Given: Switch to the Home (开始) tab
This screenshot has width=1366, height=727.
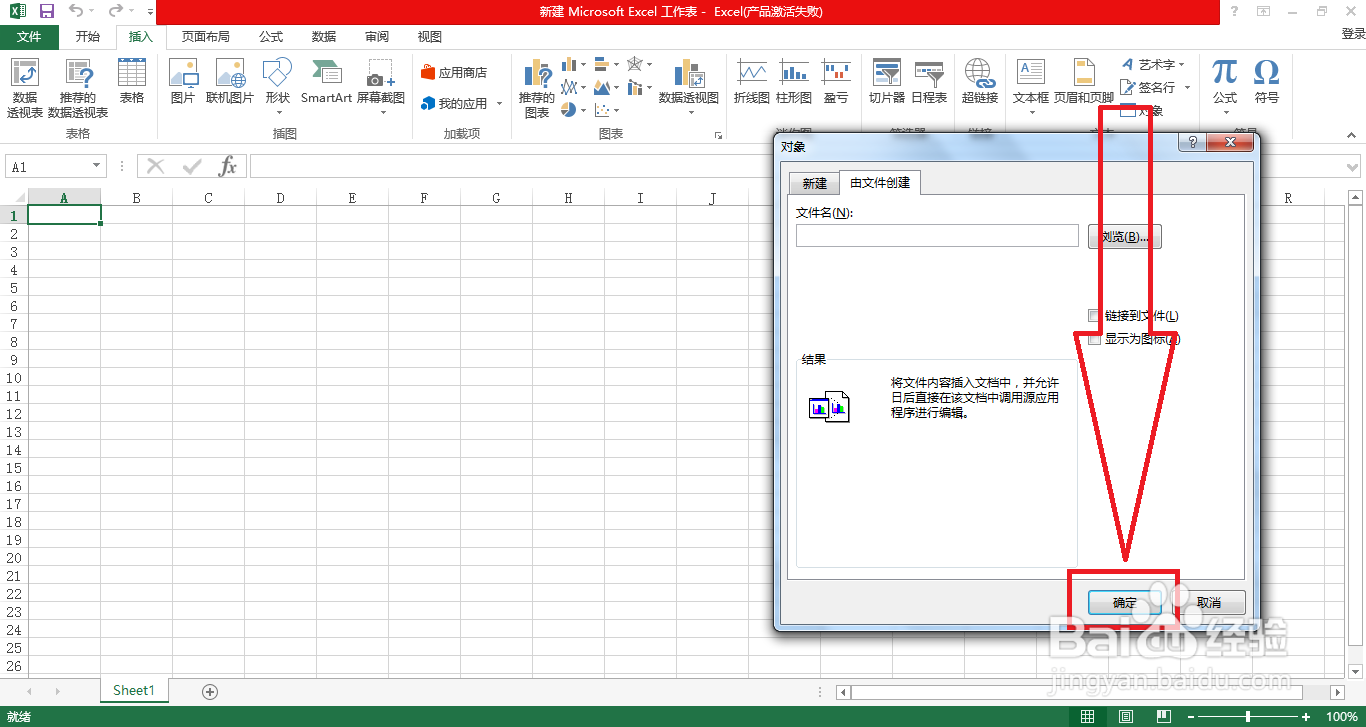Looking at the screenshot, I should coord(88,36).
